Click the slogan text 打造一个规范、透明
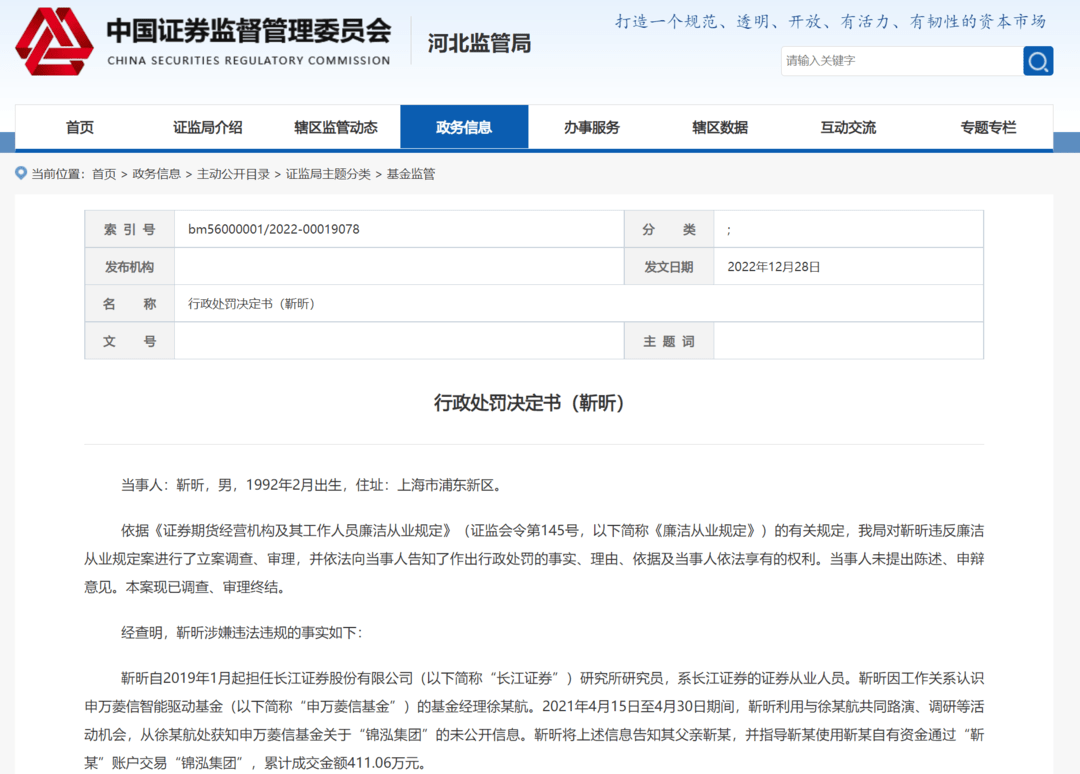 click(x=831, y=22)
